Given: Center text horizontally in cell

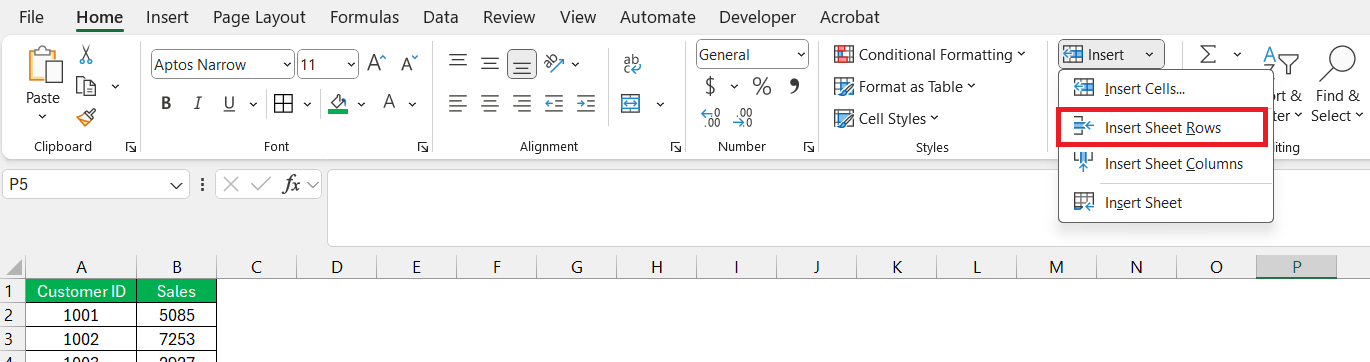Looking at the screenshot, I should pyautogui.click(x=490, y=103).
